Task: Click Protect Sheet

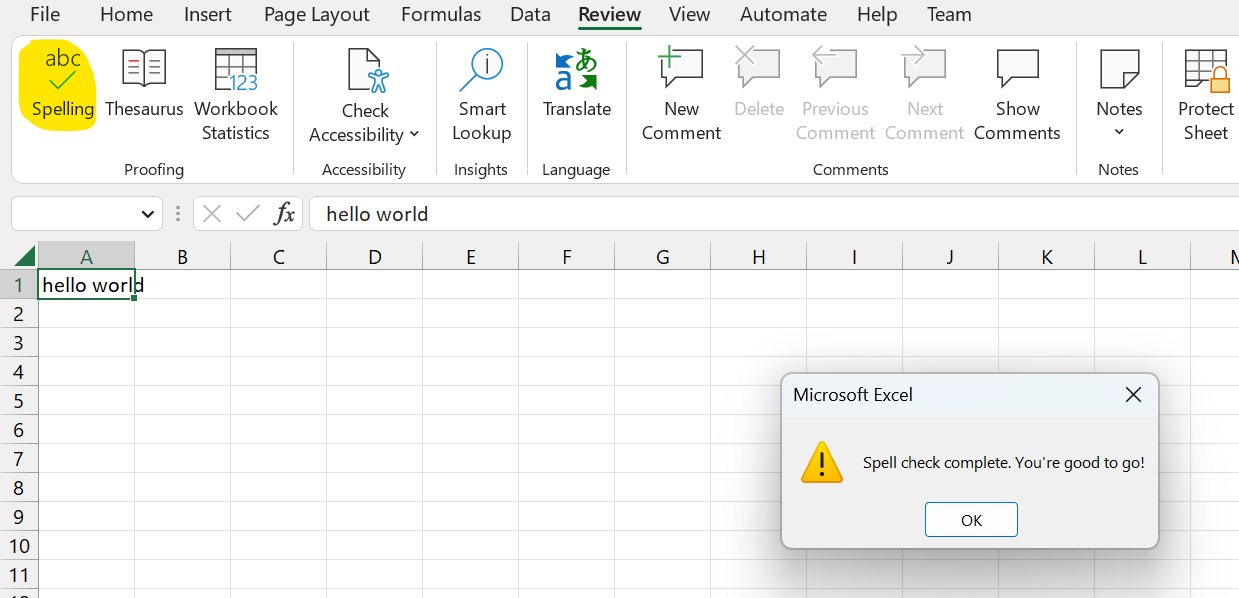Action: pos(1205,96)
